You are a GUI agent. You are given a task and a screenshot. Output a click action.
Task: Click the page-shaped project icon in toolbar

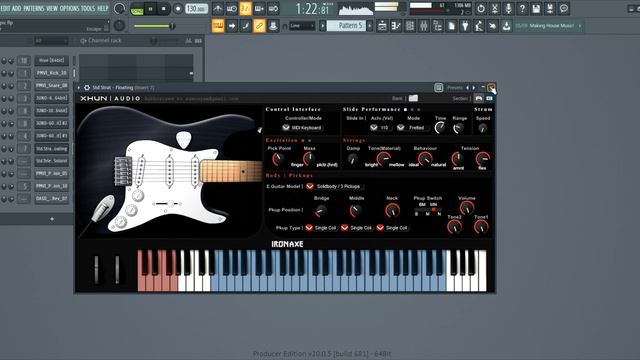pos(451,26)
